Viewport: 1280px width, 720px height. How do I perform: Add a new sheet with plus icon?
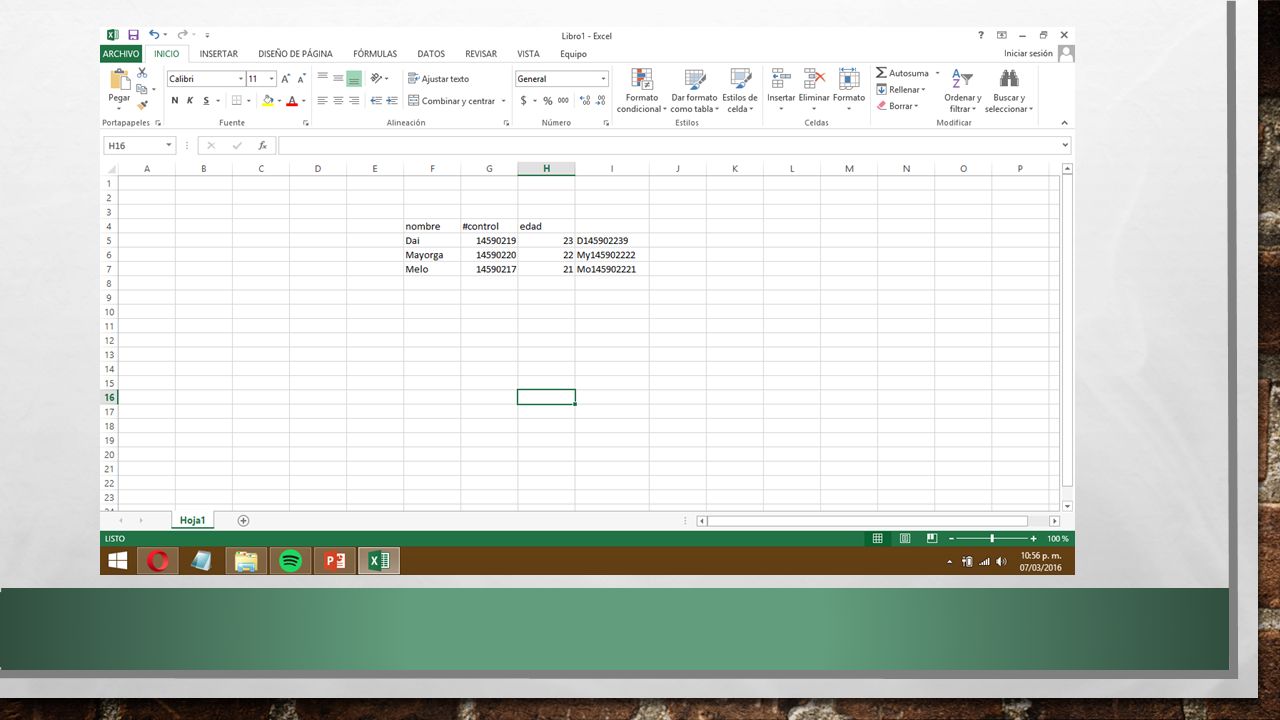[x=243, y=521]
